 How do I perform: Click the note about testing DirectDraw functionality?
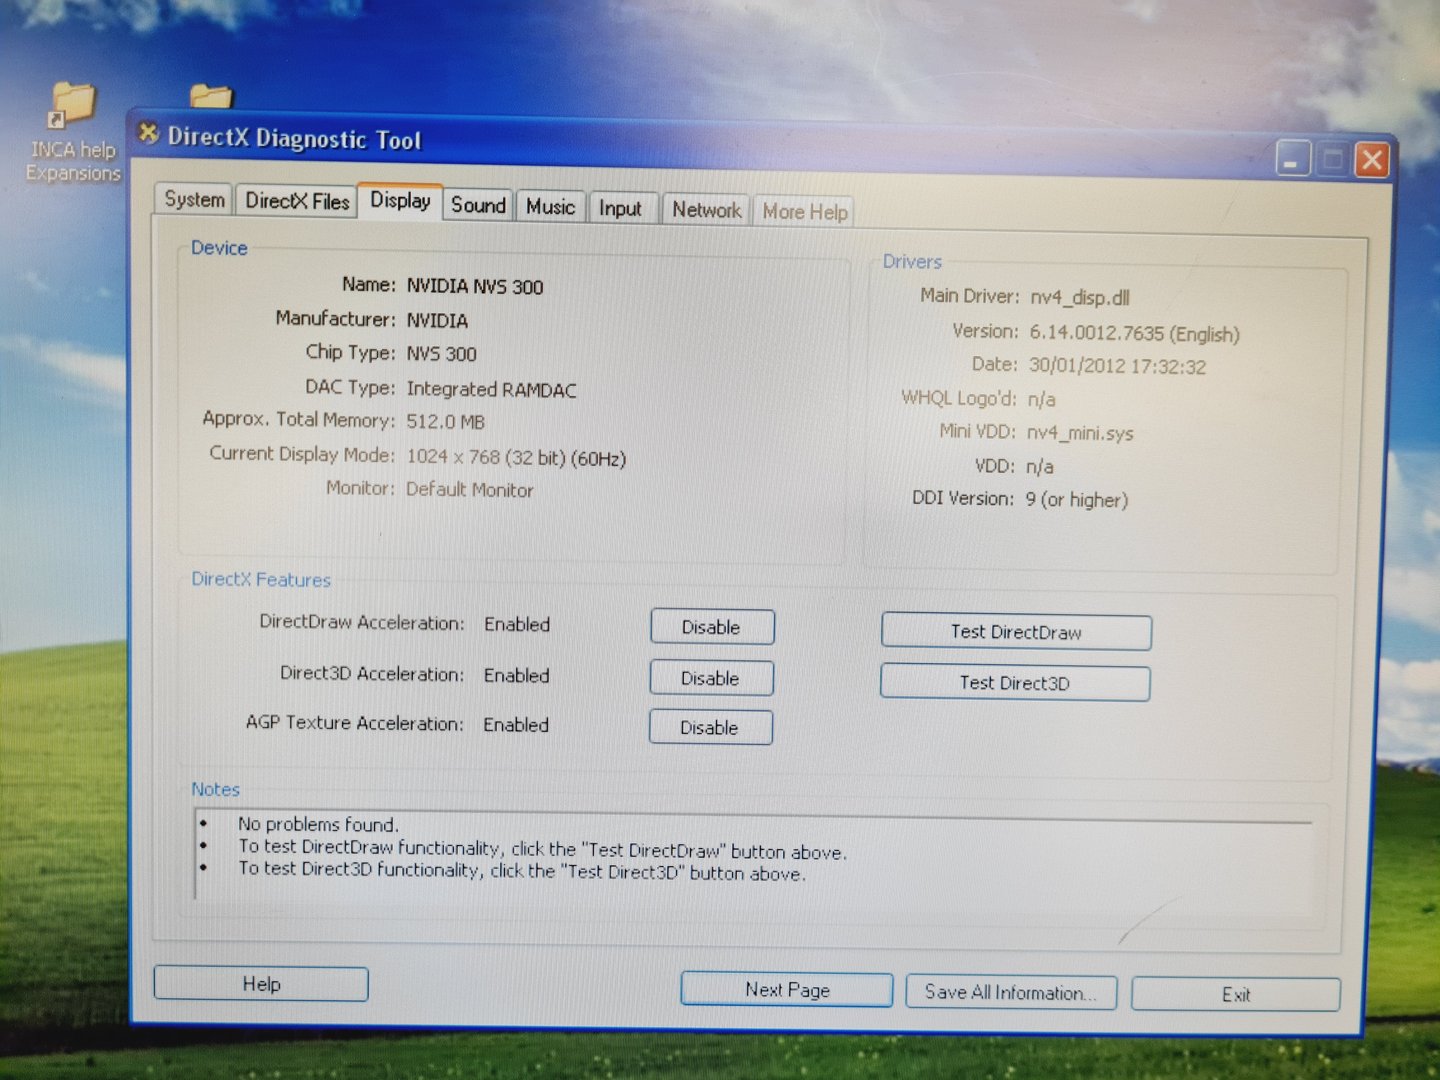pyautogui.click(x=542, y=849)
